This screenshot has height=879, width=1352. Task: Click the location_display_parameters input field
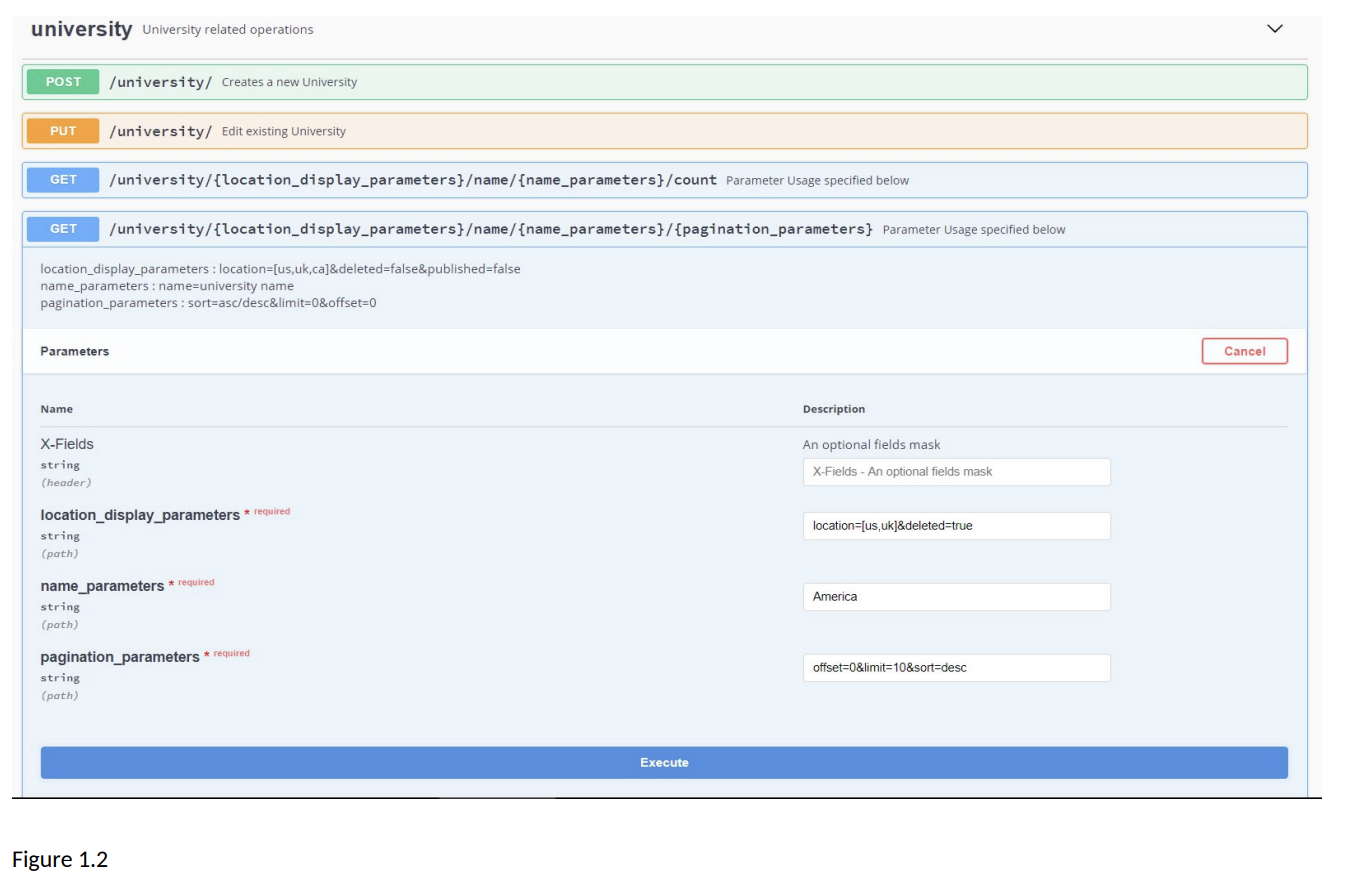[x=956, y=526]
